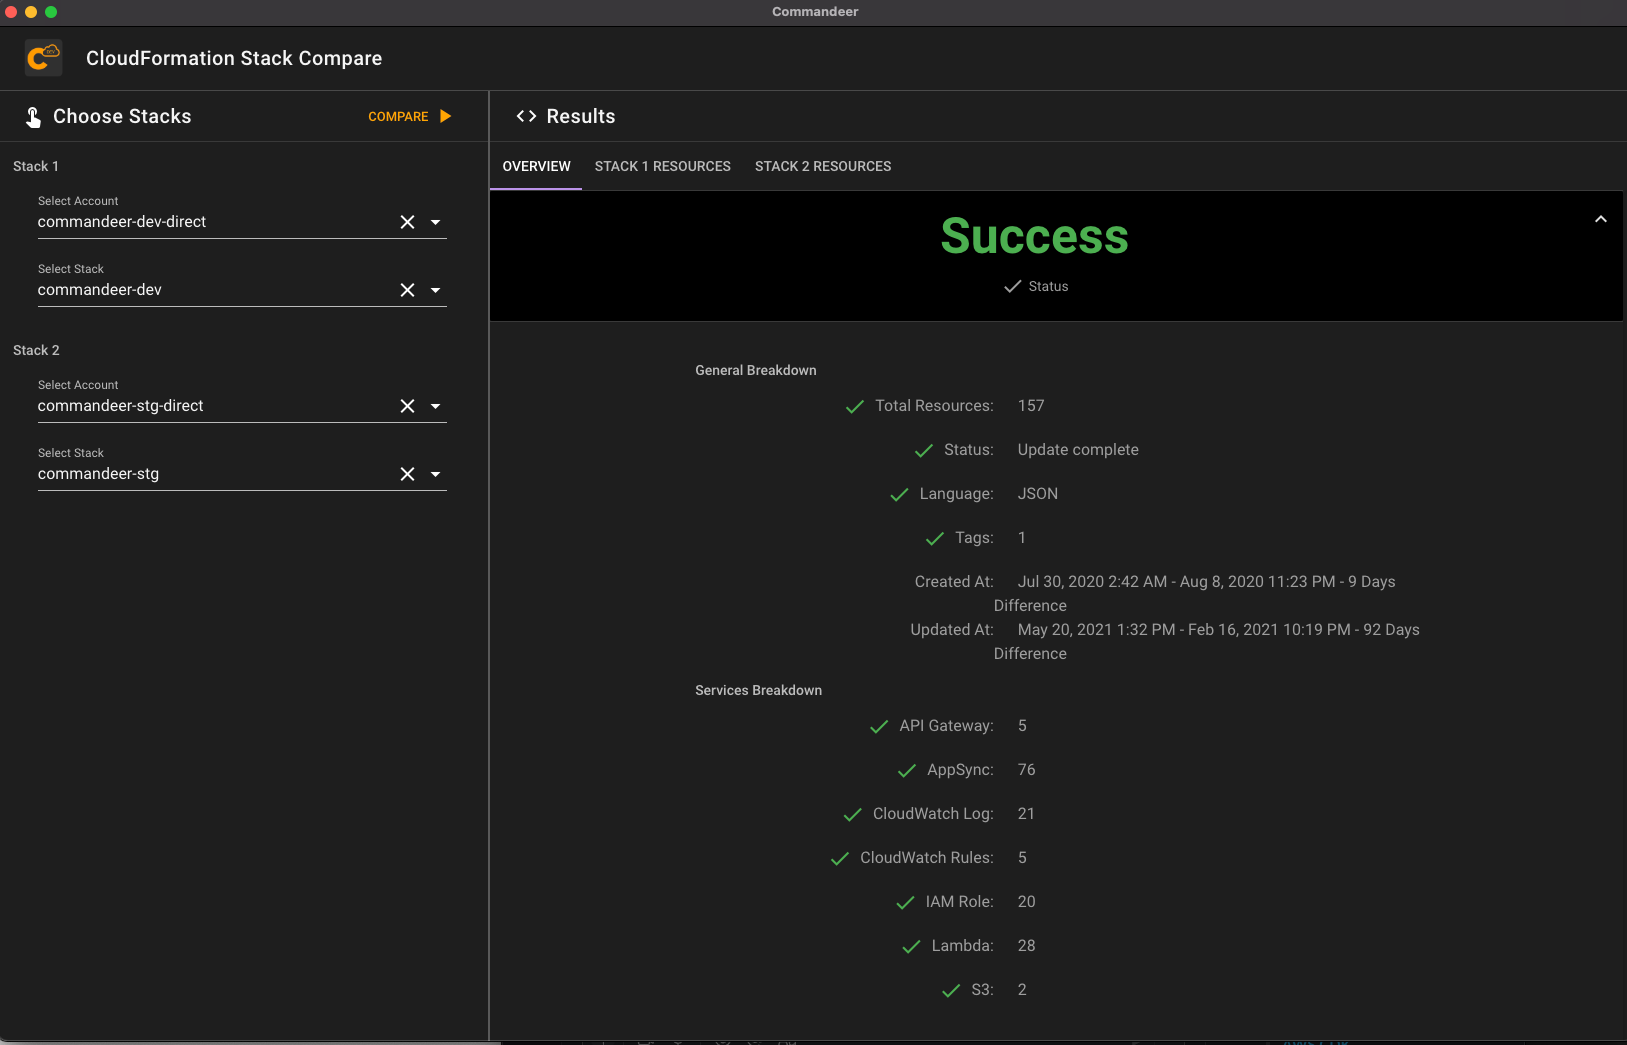The image size is (1627, 1045).
Task: Click the green check next to CloudWatch Log
Action: coord(853,814)
